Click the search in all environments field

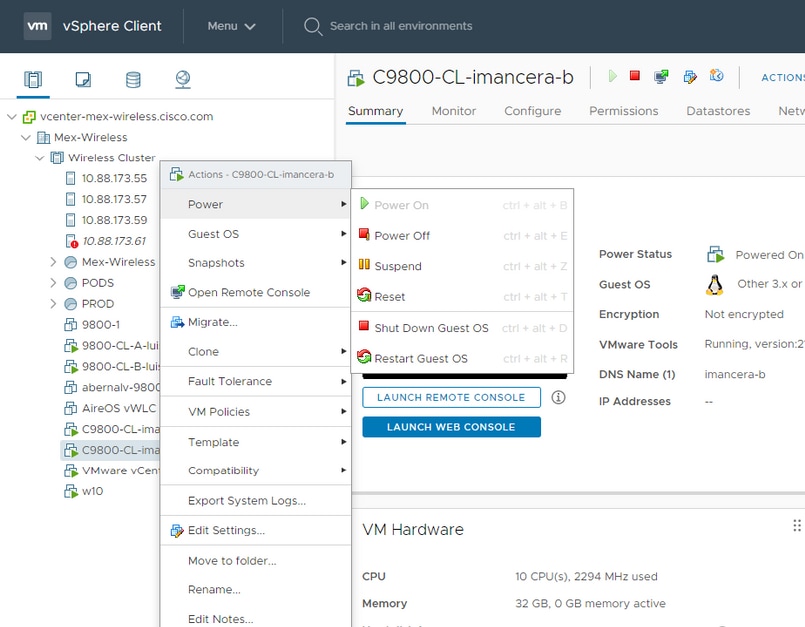401,26
